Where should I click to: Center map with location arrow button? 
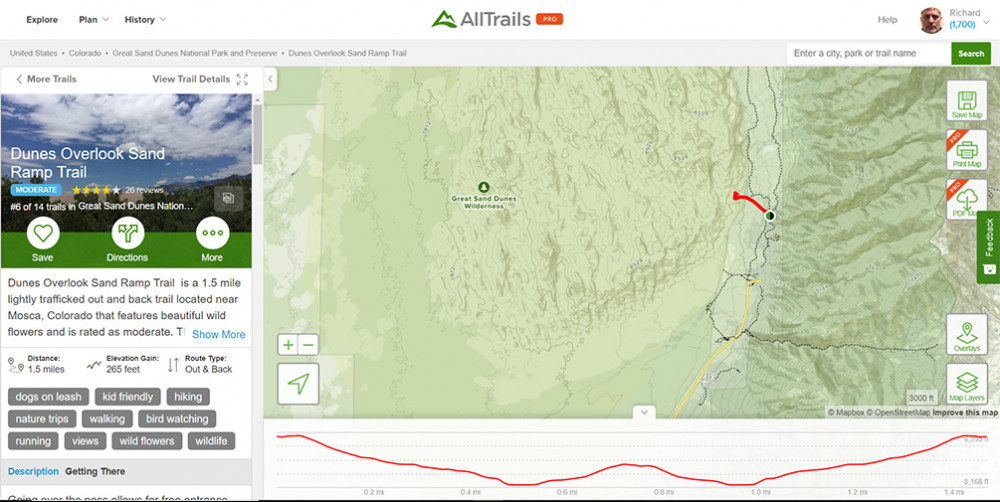(298, 383)
